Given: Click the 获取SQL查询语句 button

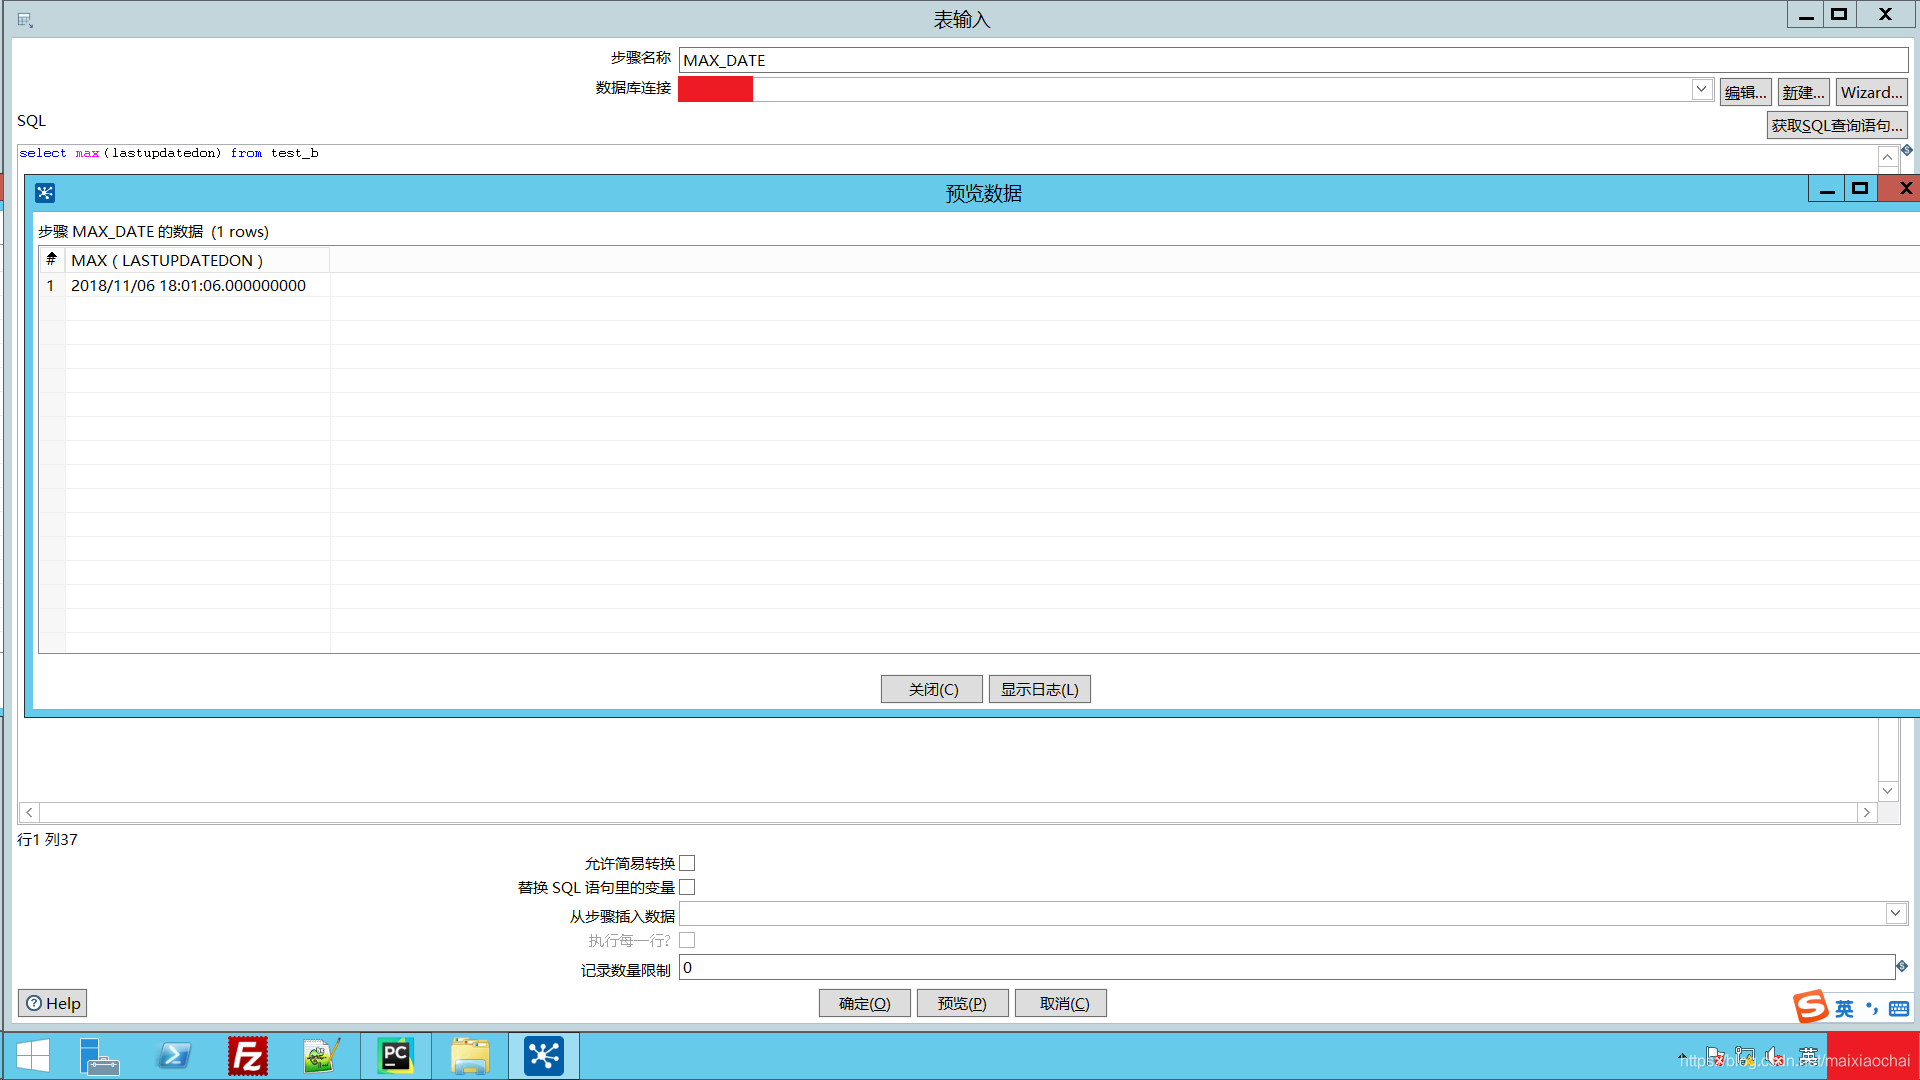Looking at the screenshot, I should pos(1836,125).
